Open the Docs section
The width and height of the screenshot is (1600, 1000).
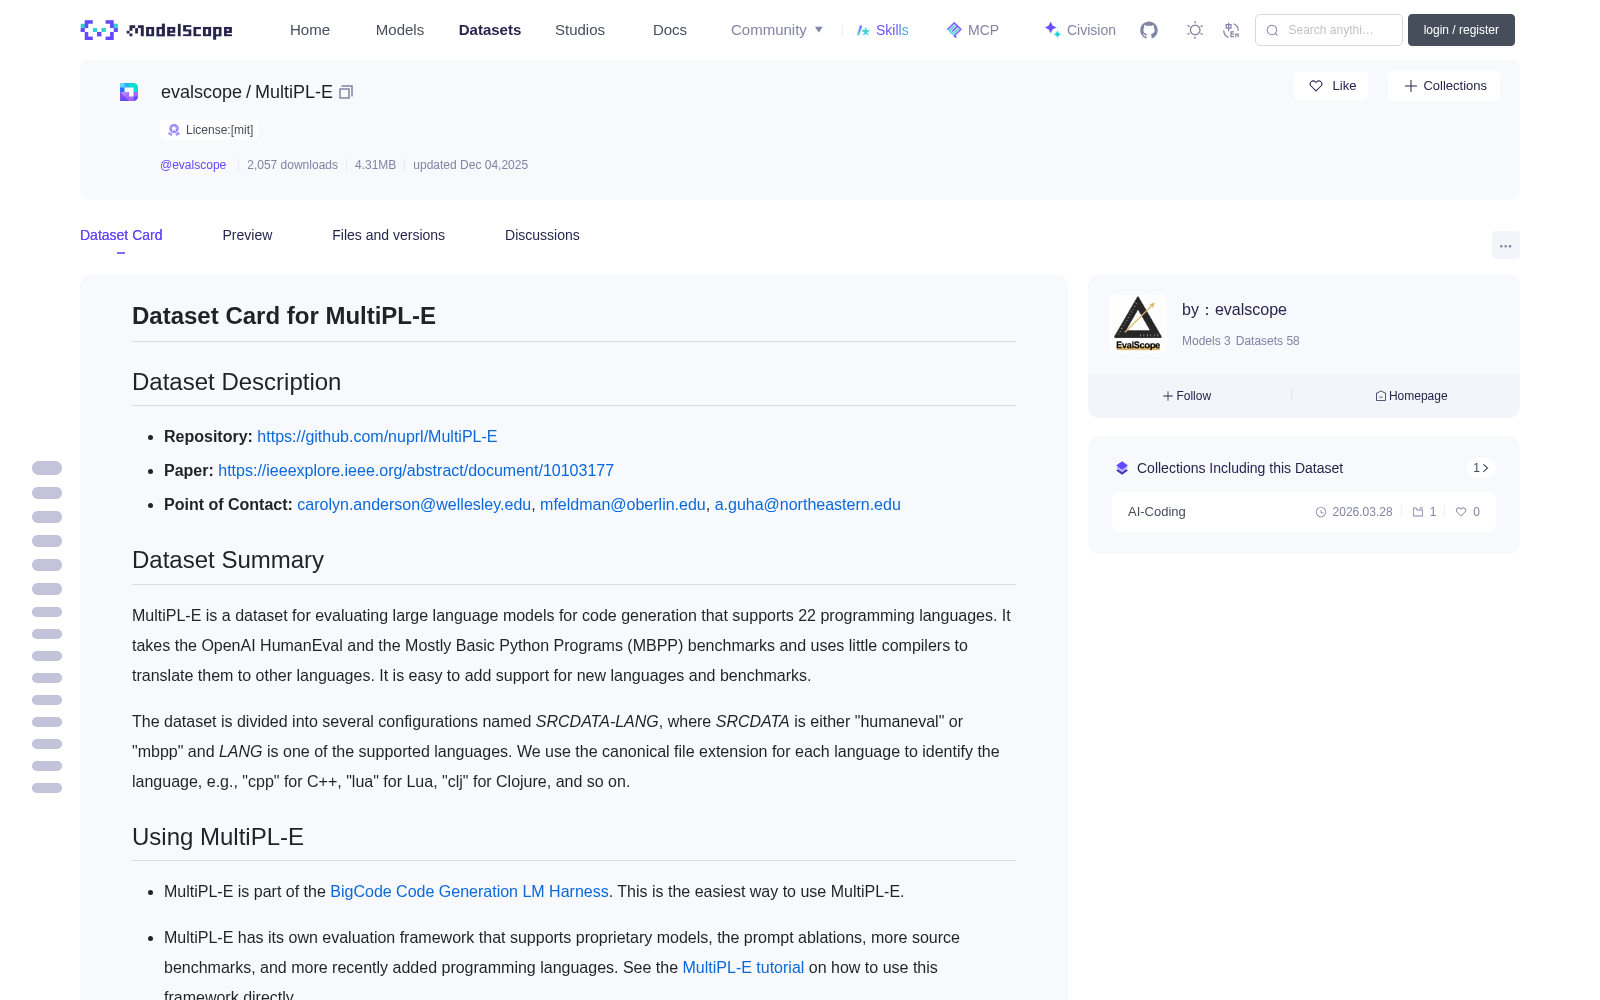670,30
